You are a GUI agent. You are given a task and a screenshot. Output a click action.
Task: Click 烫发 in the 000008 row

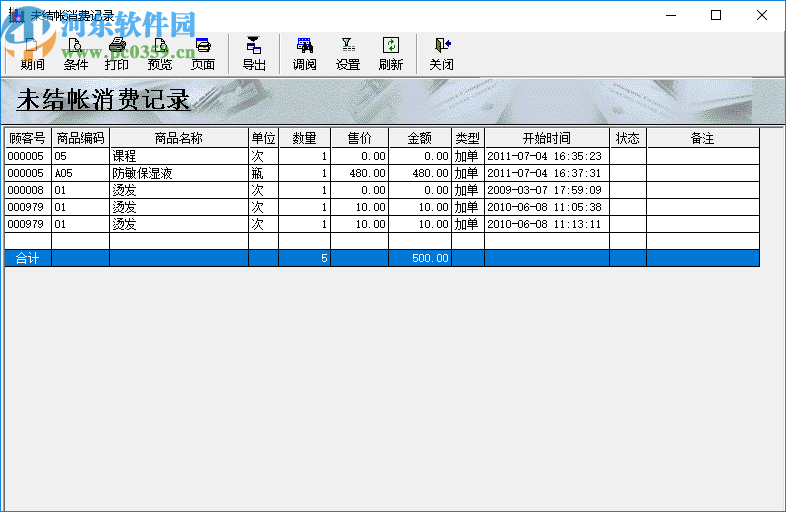coord(179,190)
